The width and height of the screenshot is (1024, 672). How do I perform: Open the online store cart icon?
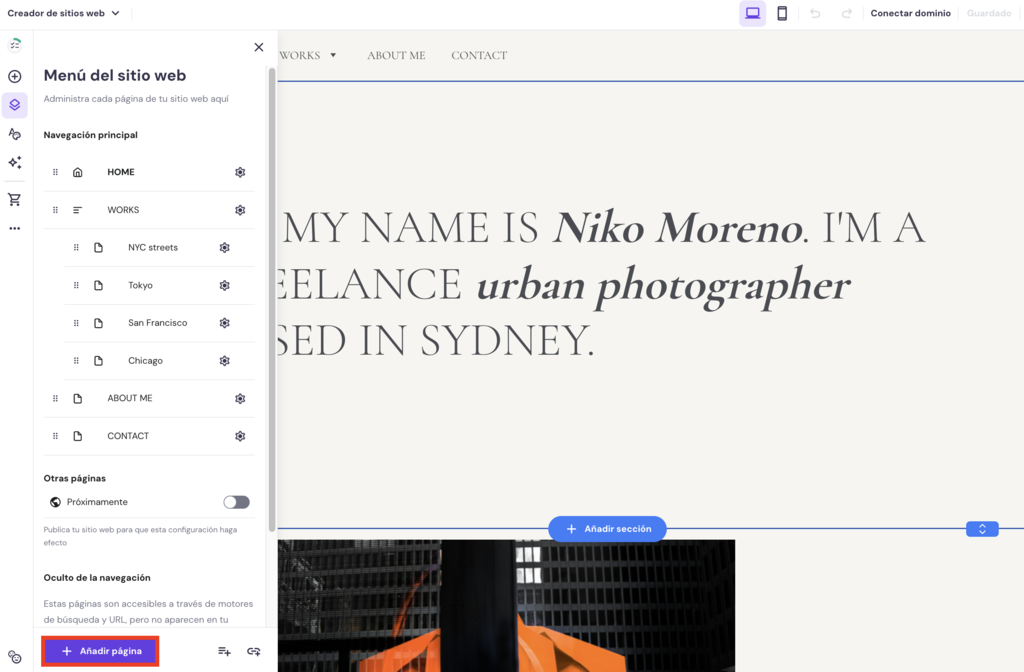click(x=14, y=199)
